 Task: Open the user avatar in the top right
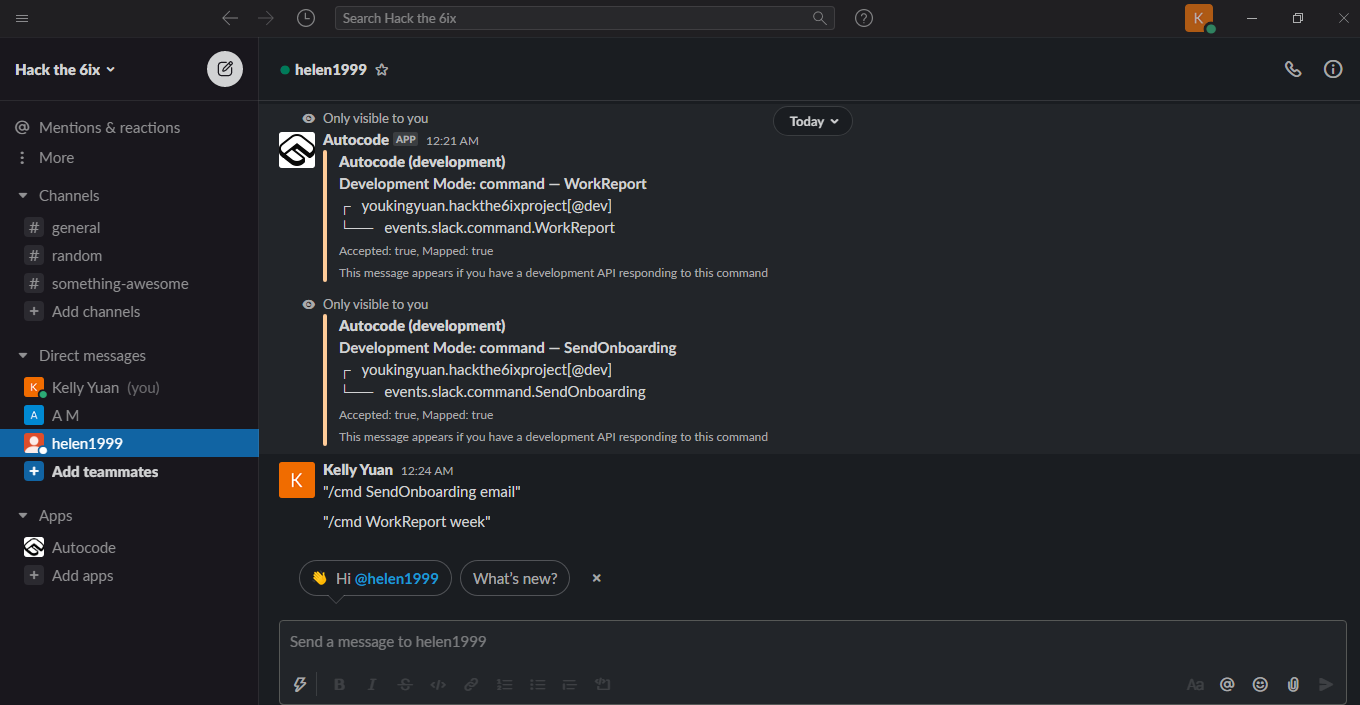click(1199, 18)
